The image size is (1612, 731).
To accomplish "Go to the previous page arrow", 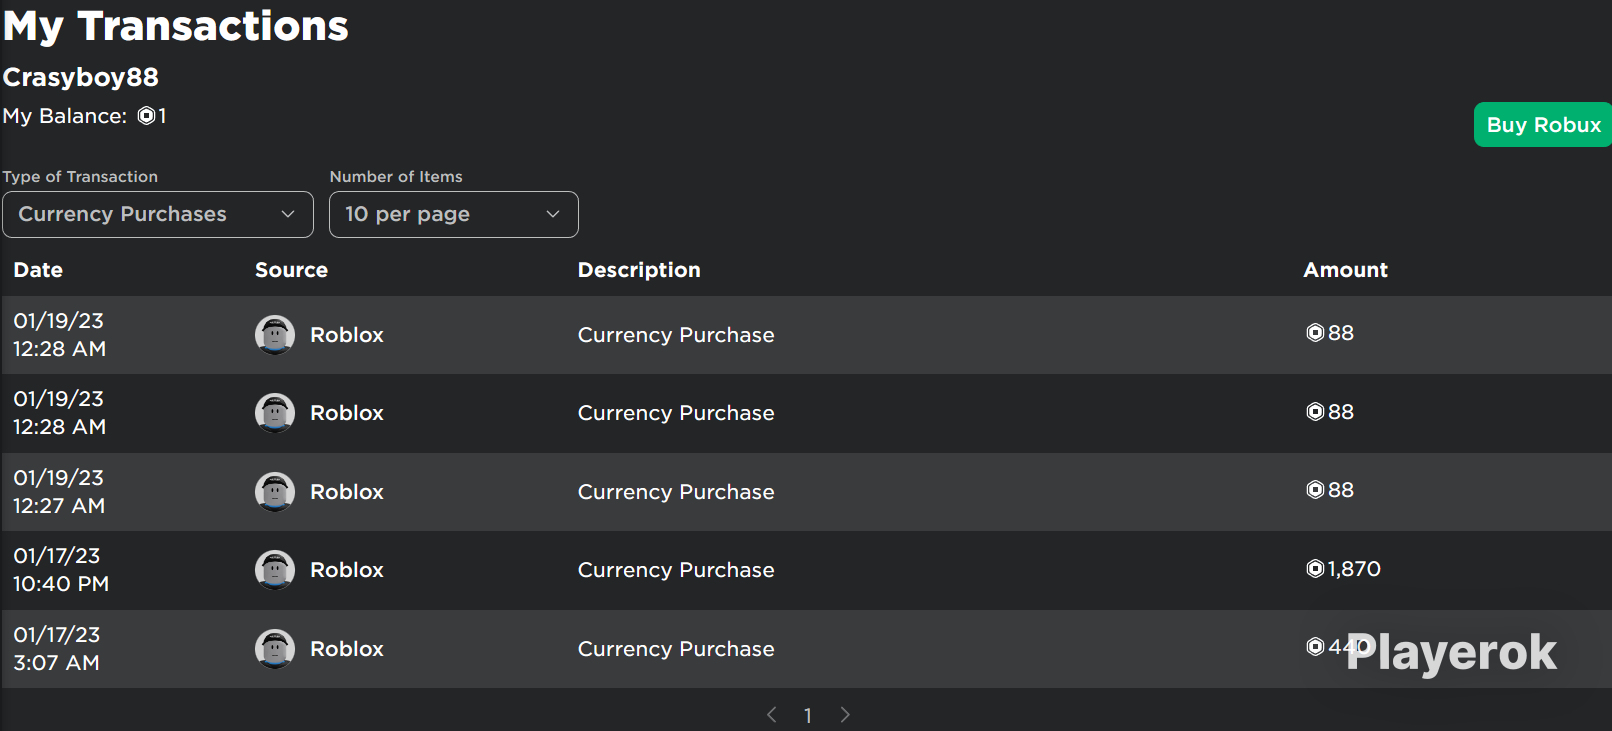I will pos(771,714).
